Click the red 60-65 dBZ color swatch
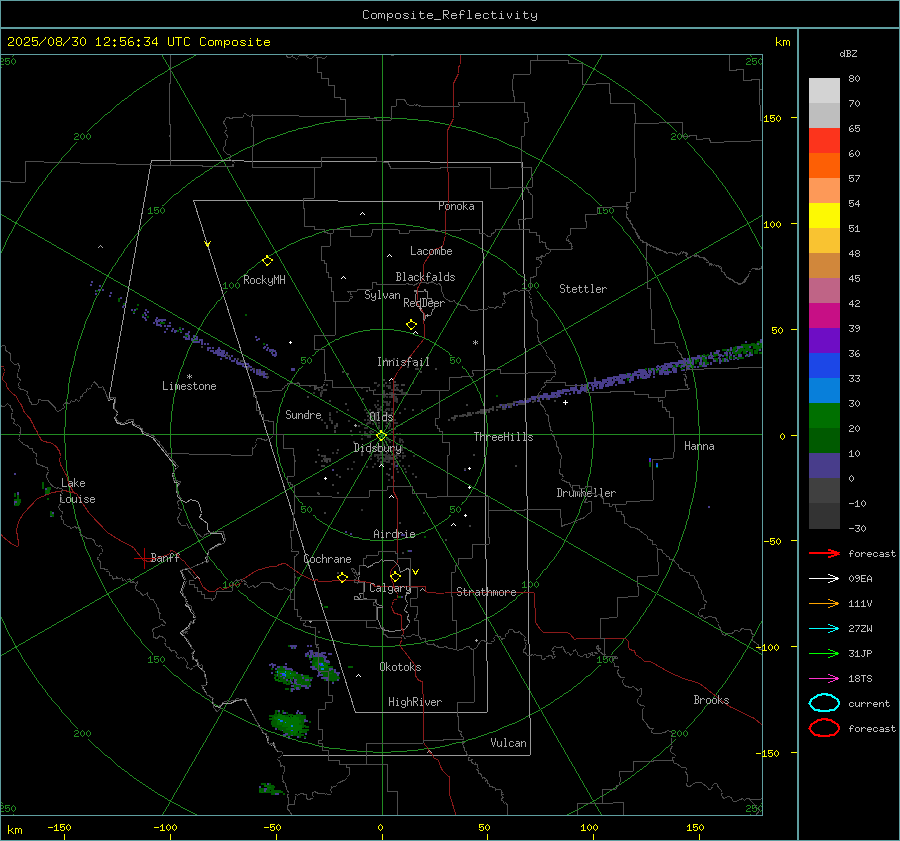Screen dimensions: 900x841 pos(824,141)
